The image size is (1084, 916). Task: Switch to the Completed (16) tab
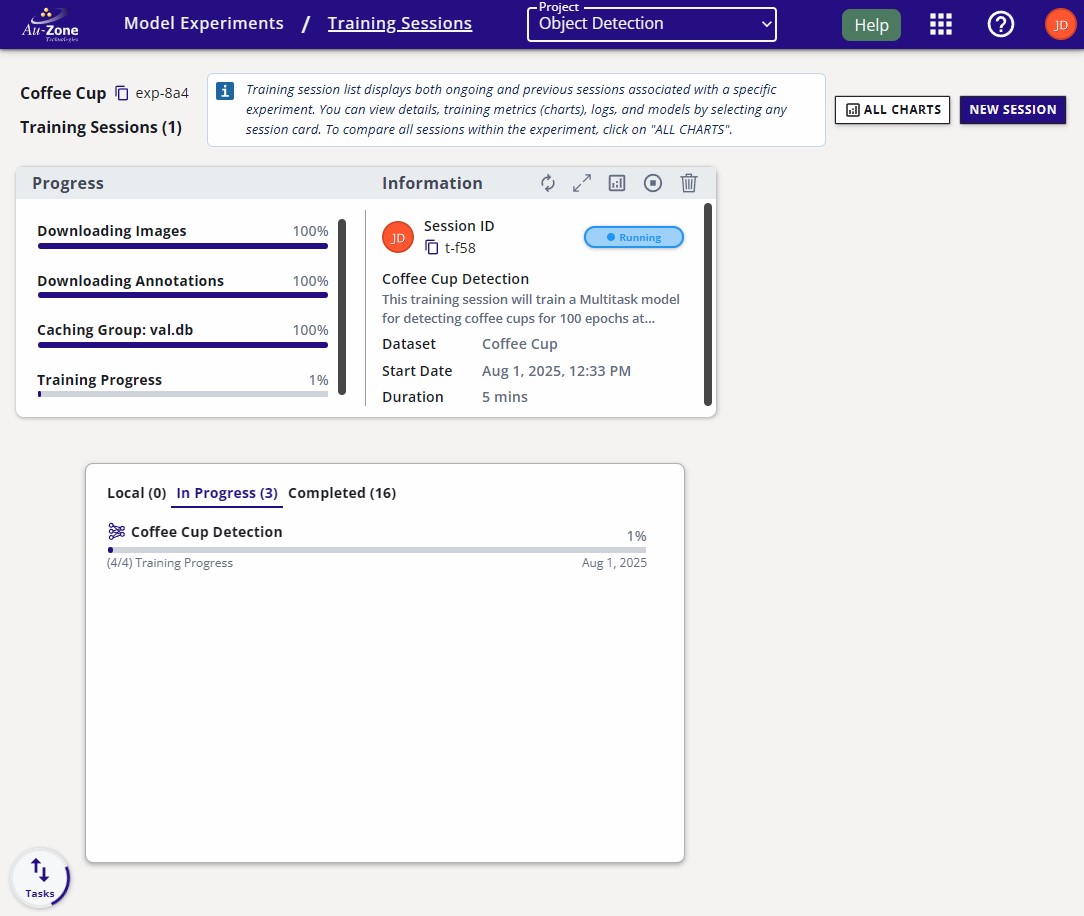[x=342, y=493]
